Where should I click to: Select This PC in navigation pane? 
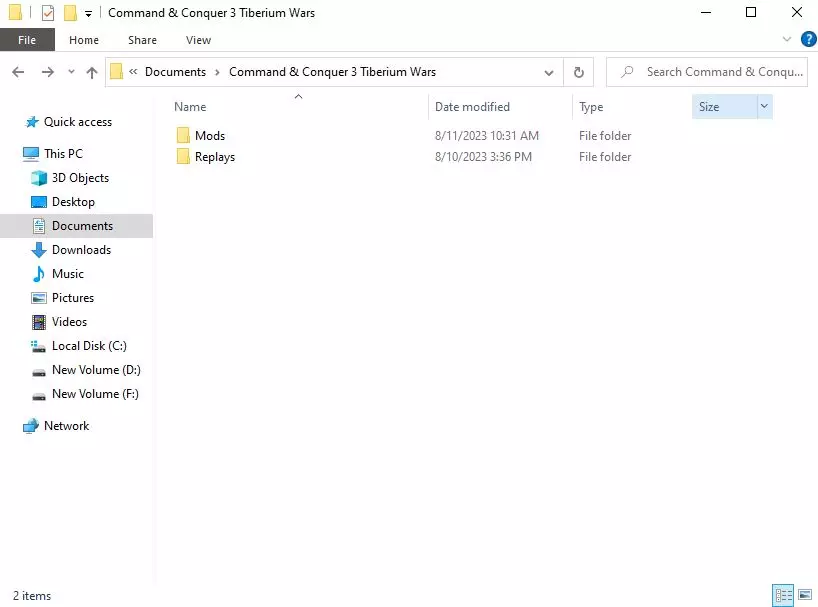coord(63,153)
